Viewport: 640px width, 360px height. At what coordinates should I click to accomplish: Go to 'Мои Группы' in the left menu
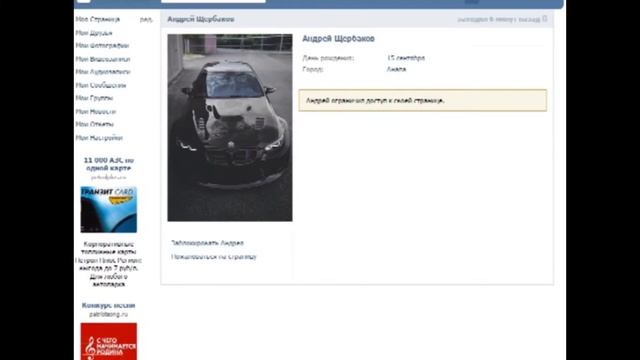tap(94, 98)
